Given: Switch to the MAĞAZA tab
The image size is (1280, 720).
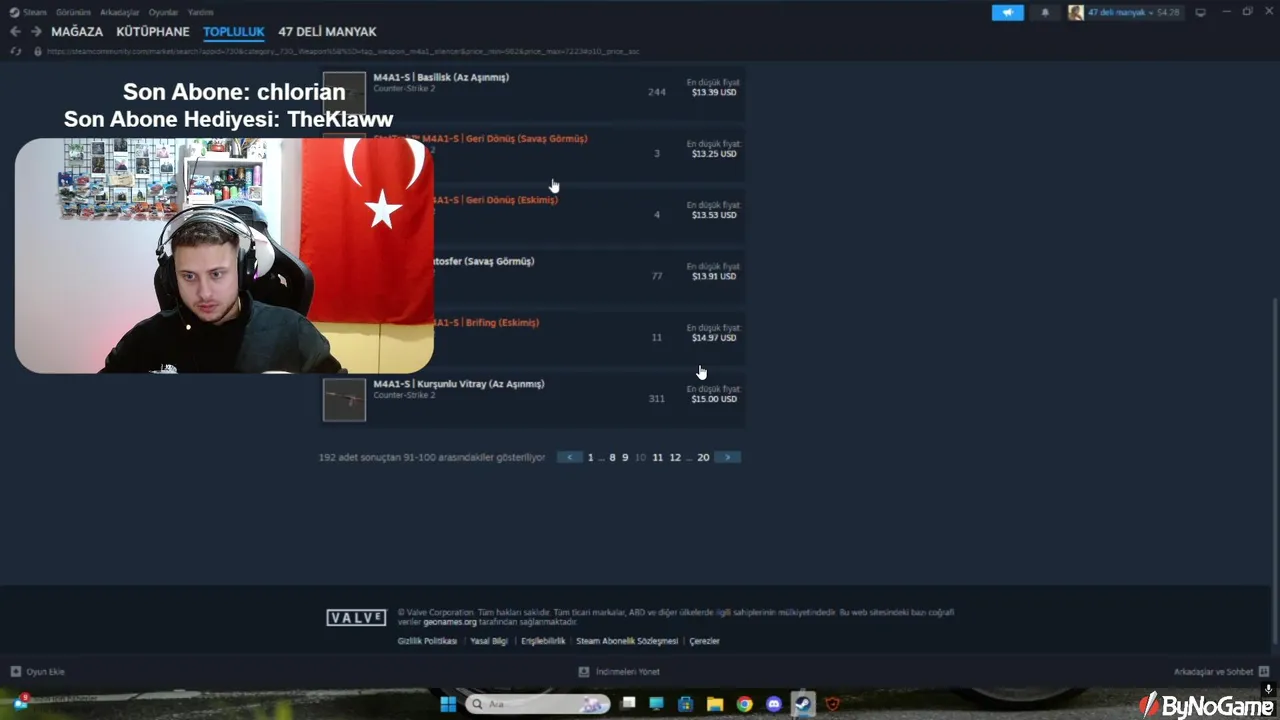Looking at the screenshot, I should (x=77, y=32).
